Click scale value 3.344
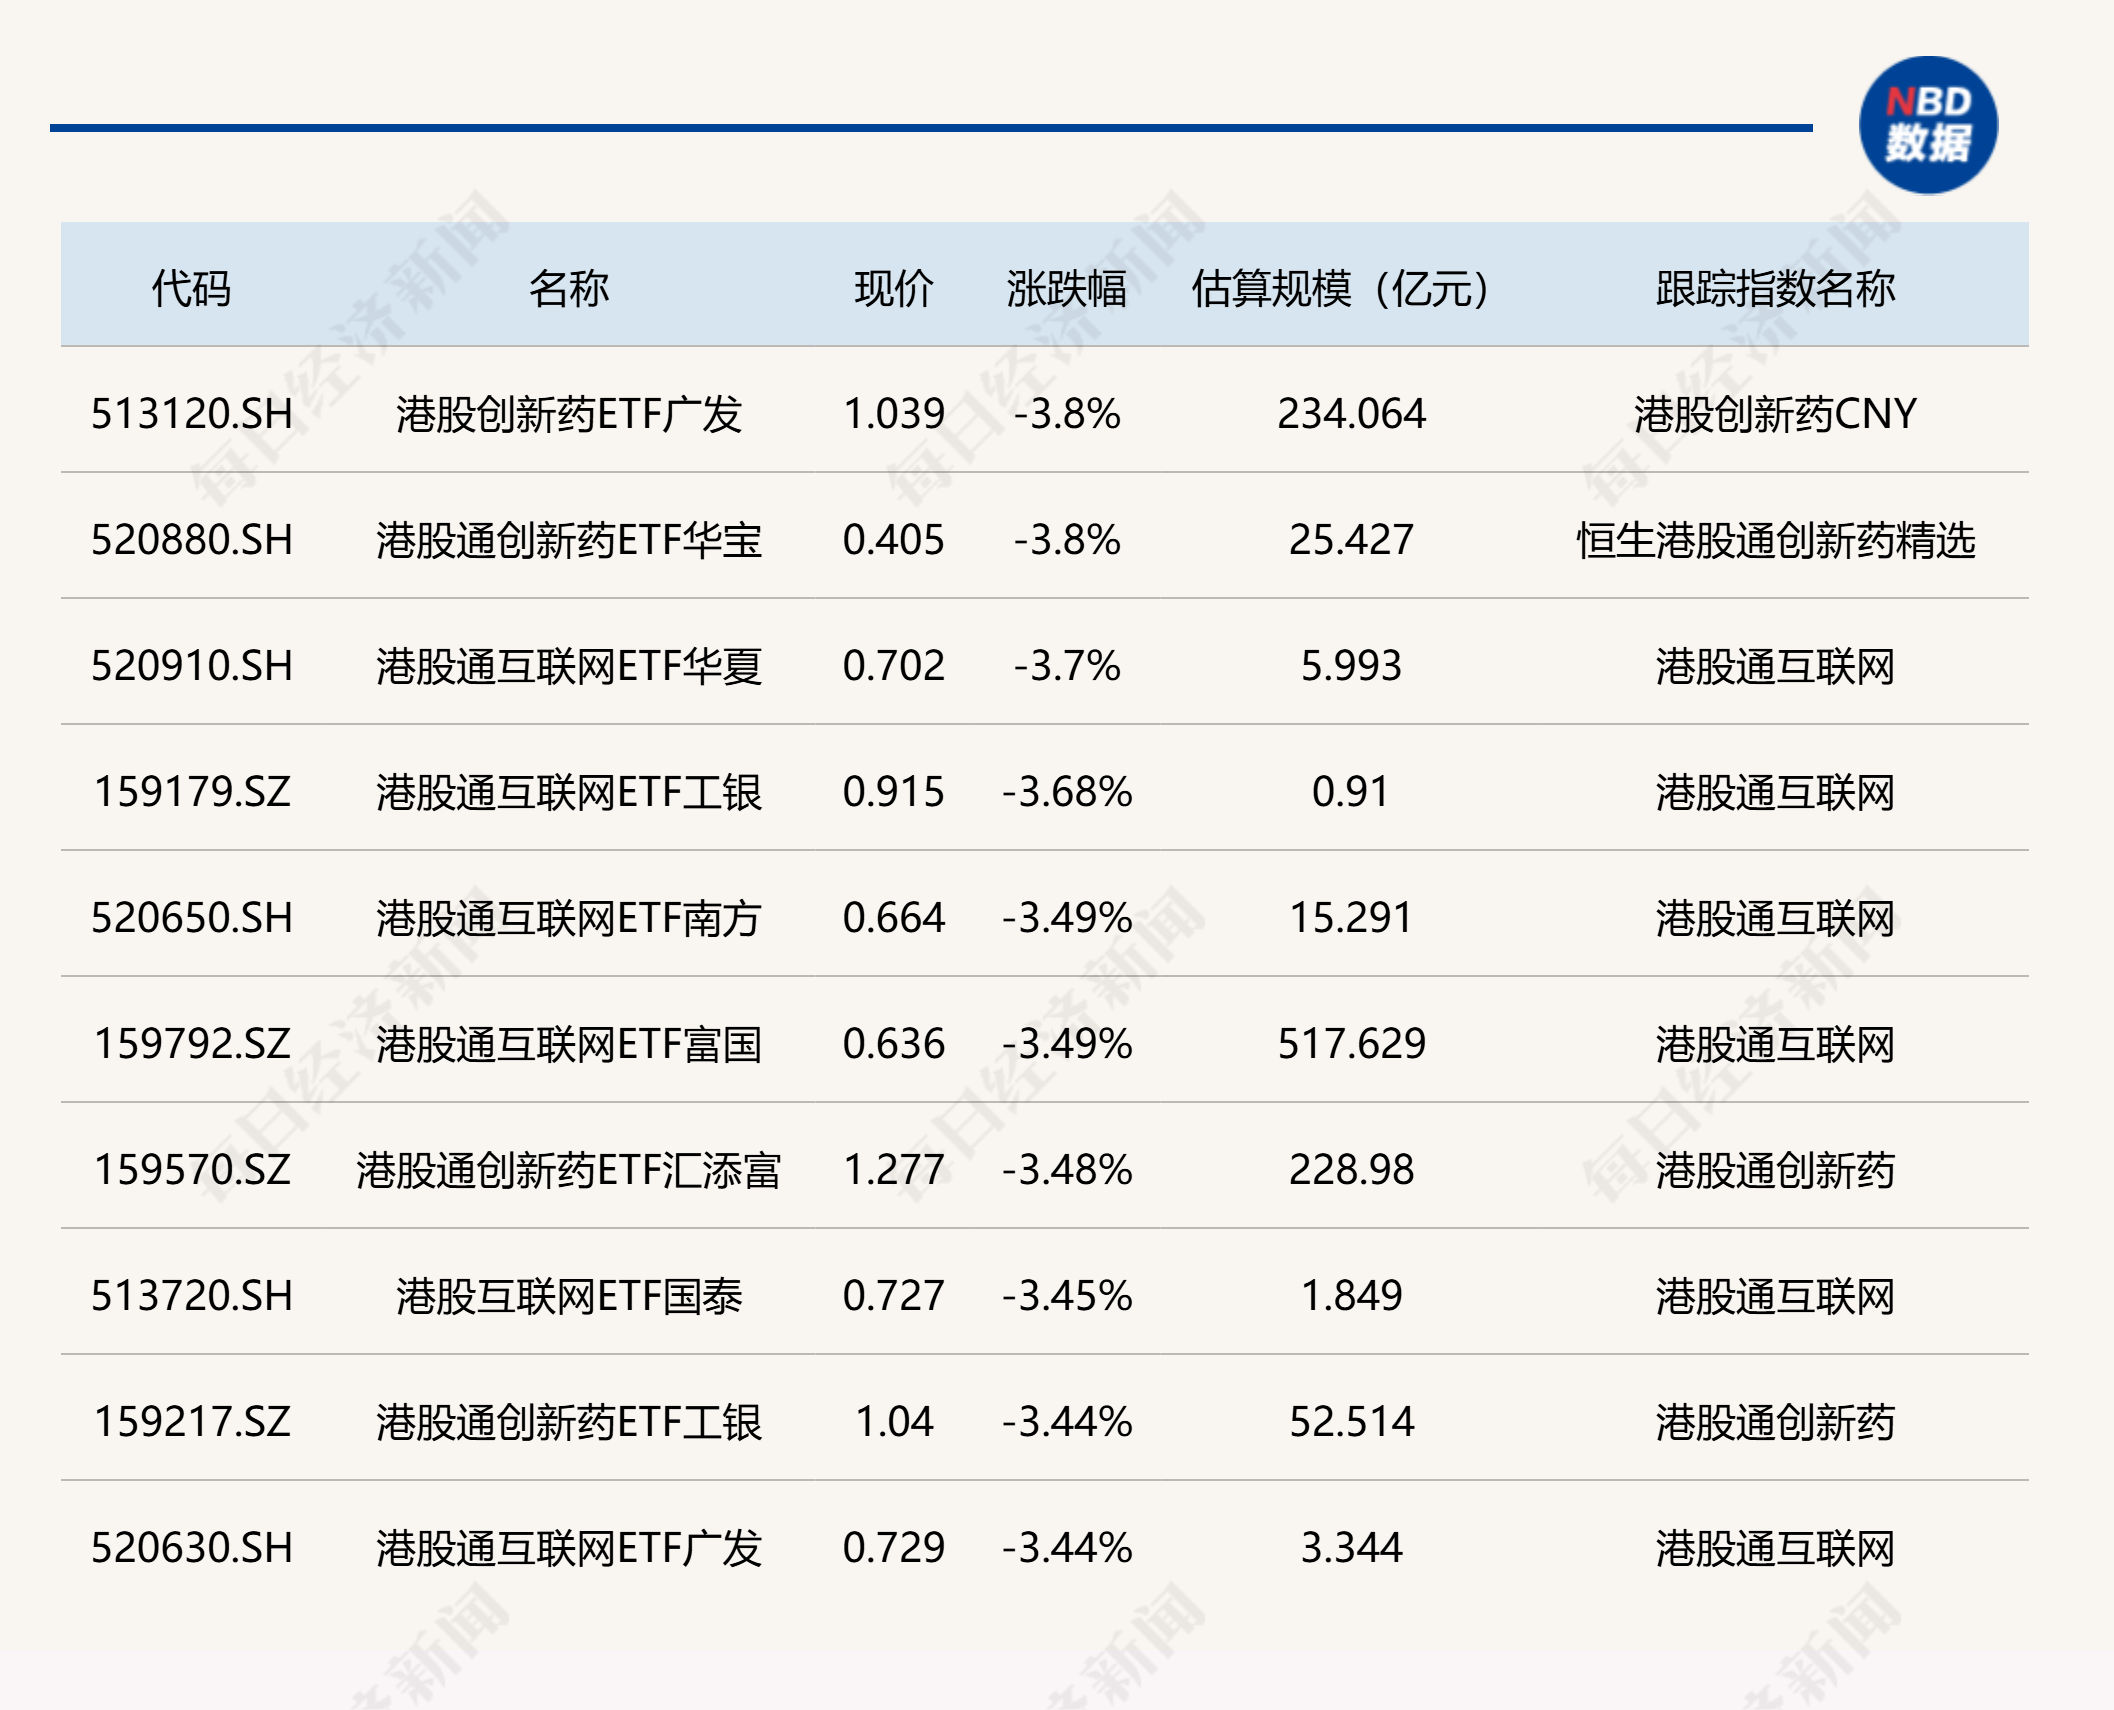The image size is (2114, 1710). (x=1351, y=1548)
